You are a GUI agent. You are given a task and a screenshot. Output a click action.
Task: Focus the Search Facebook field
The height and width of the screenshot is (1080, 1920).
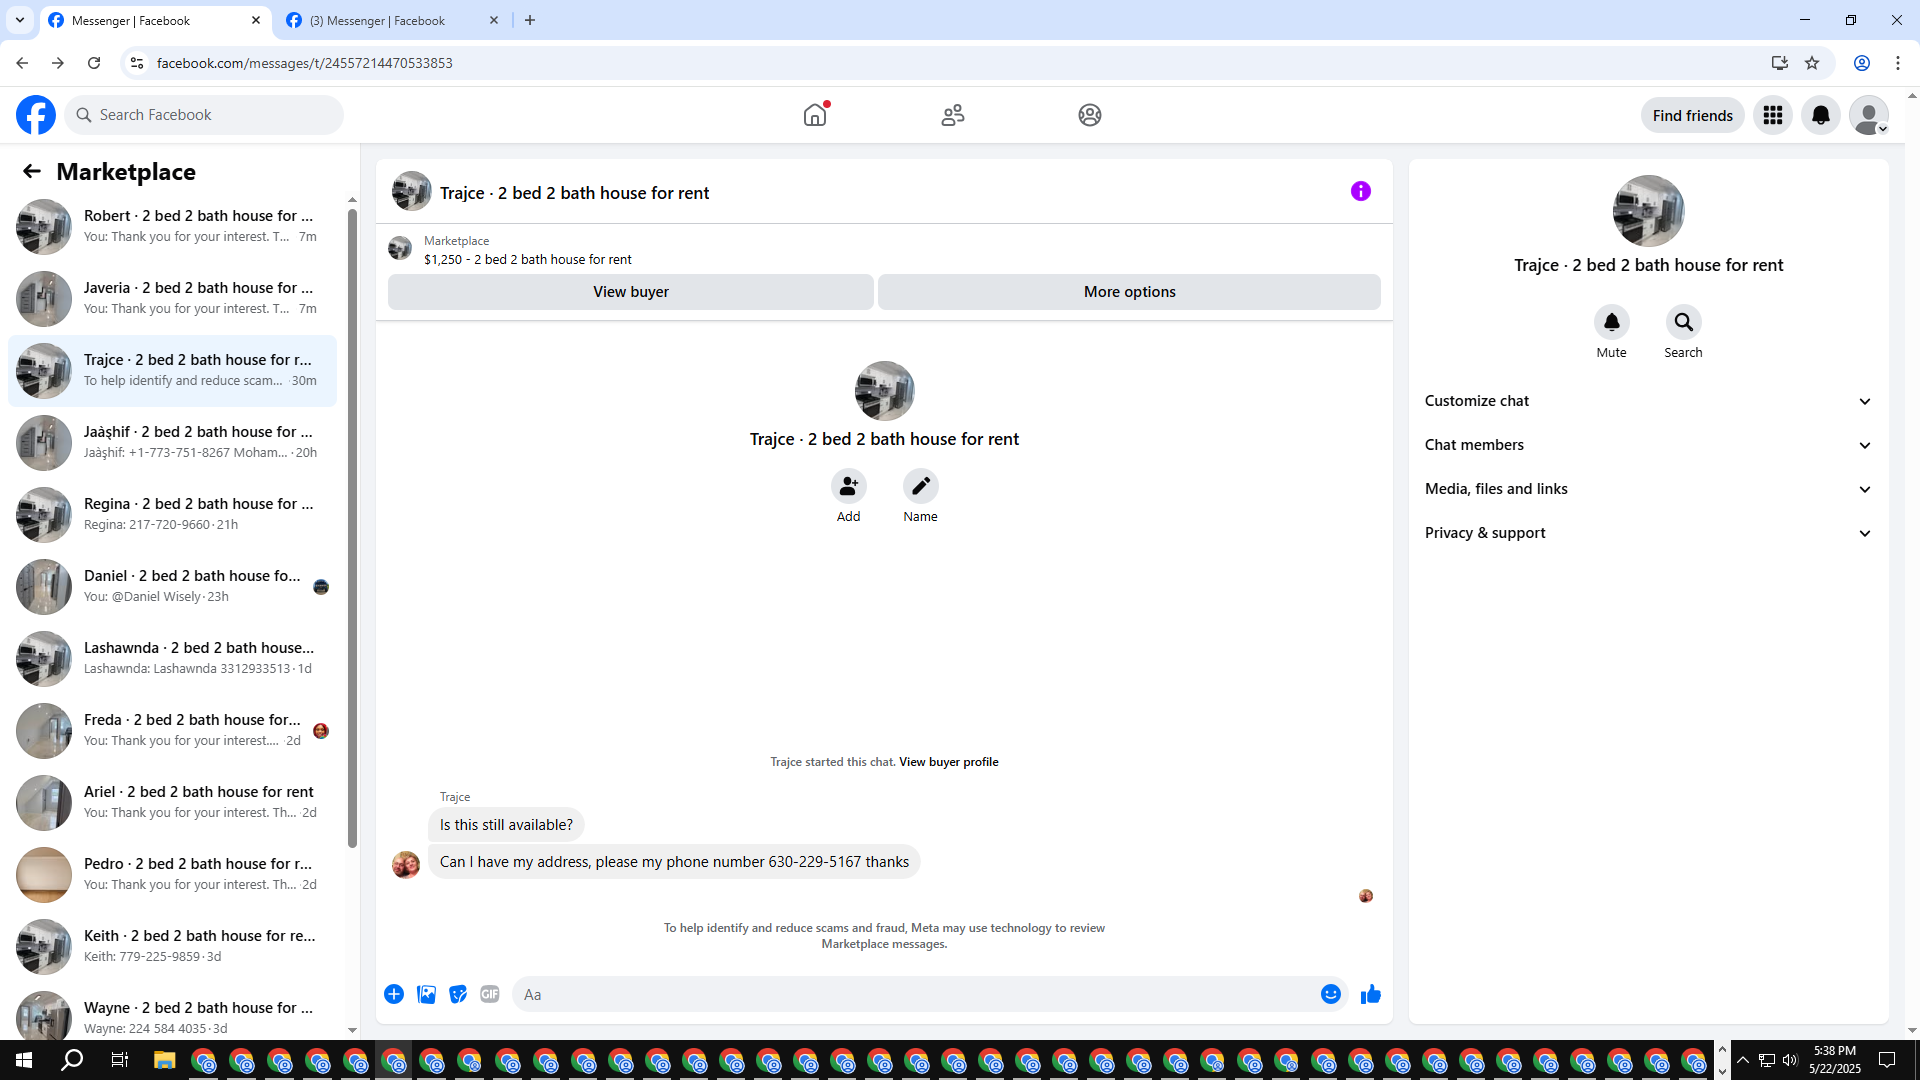[204, 115]
